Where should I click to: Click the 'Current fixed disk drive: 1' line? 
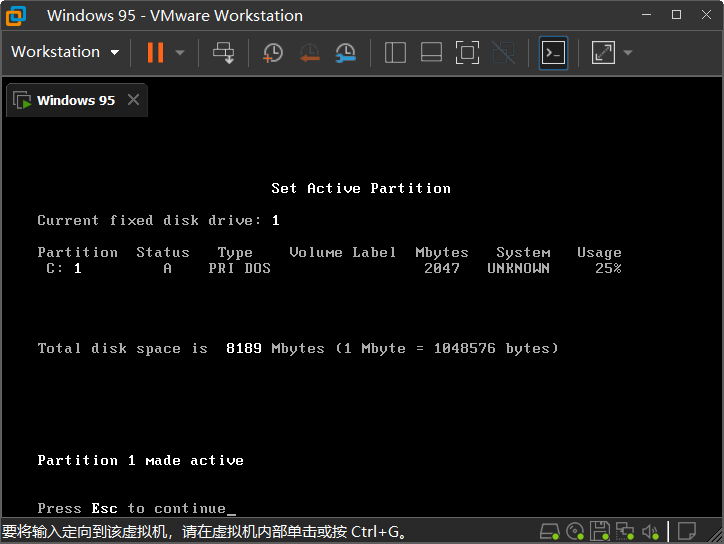click(x=158, y=220)
